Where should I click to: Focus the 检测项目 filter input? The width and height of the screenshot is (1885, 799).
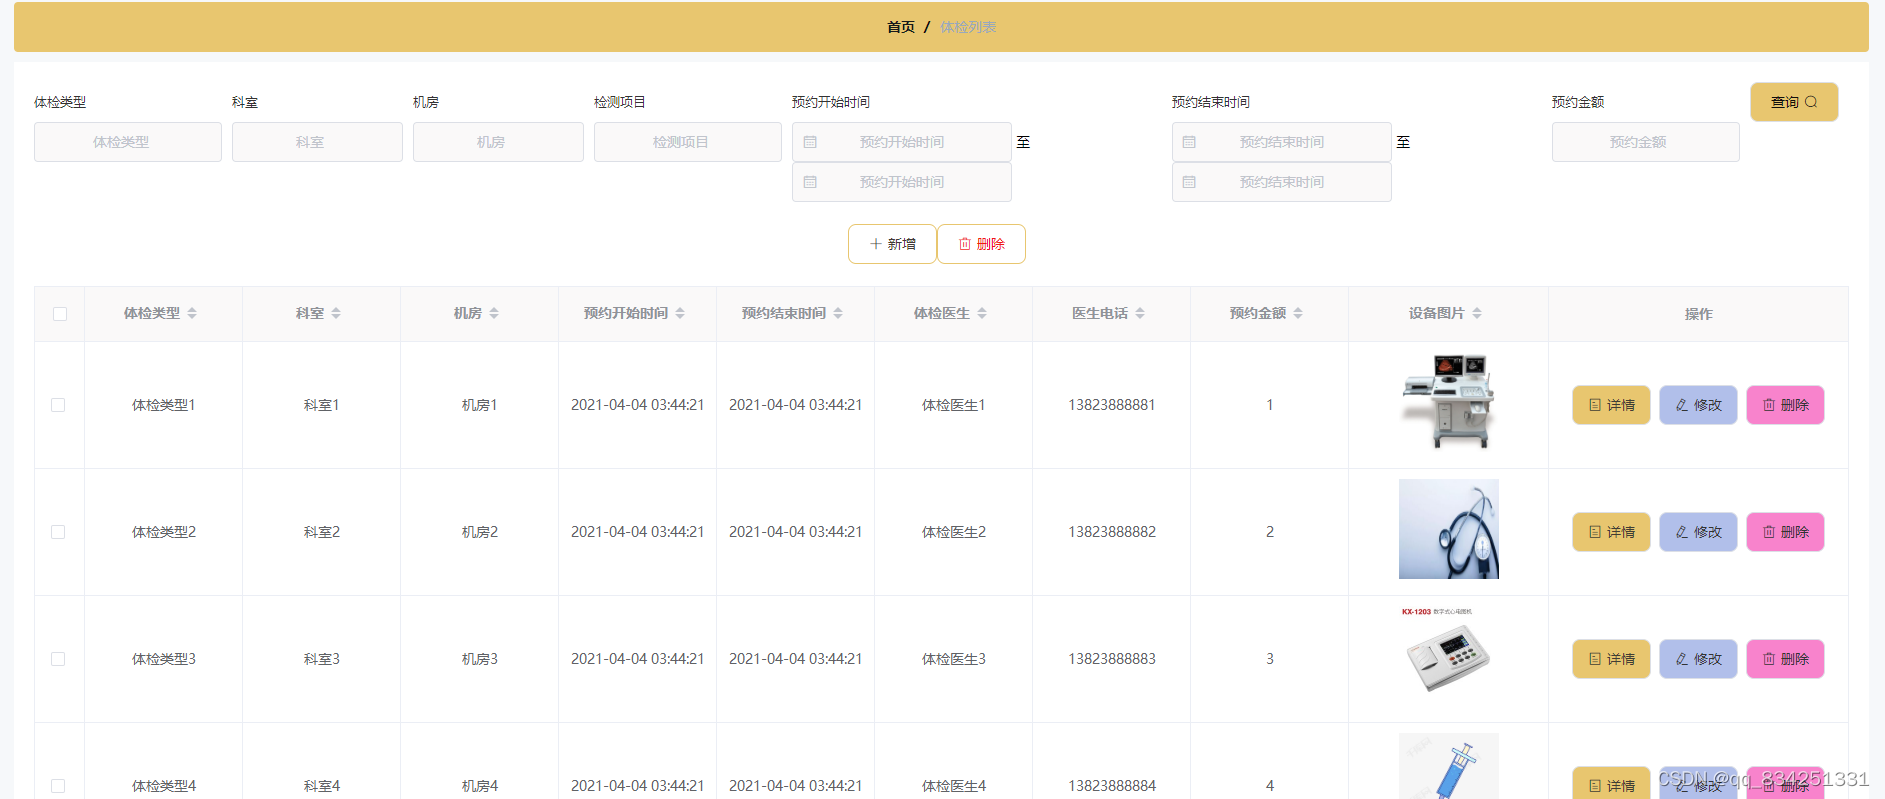688,142
